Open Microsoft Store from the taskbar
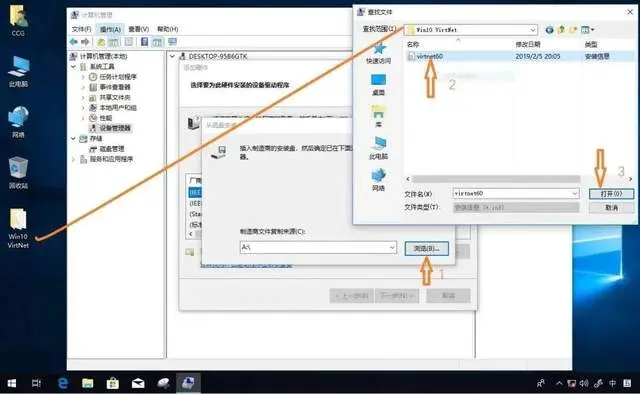This screenshot has height=394, width=640. [113, 383]
